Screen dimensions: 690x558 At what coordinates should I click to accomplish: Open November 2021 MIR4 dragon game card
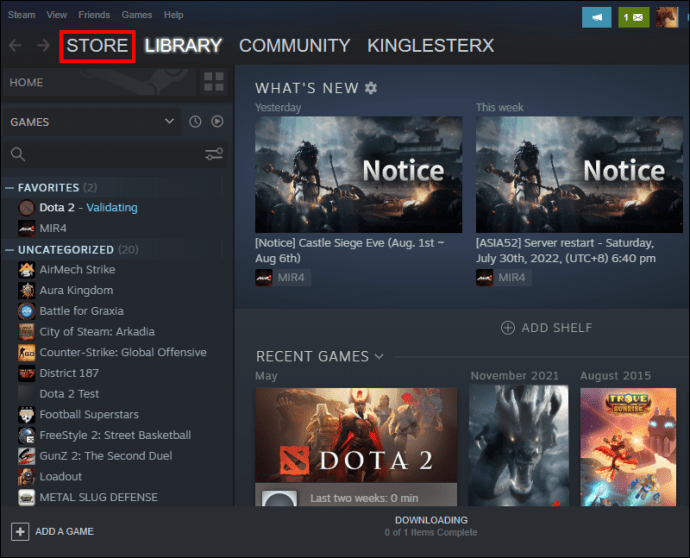tap(518, 445)
